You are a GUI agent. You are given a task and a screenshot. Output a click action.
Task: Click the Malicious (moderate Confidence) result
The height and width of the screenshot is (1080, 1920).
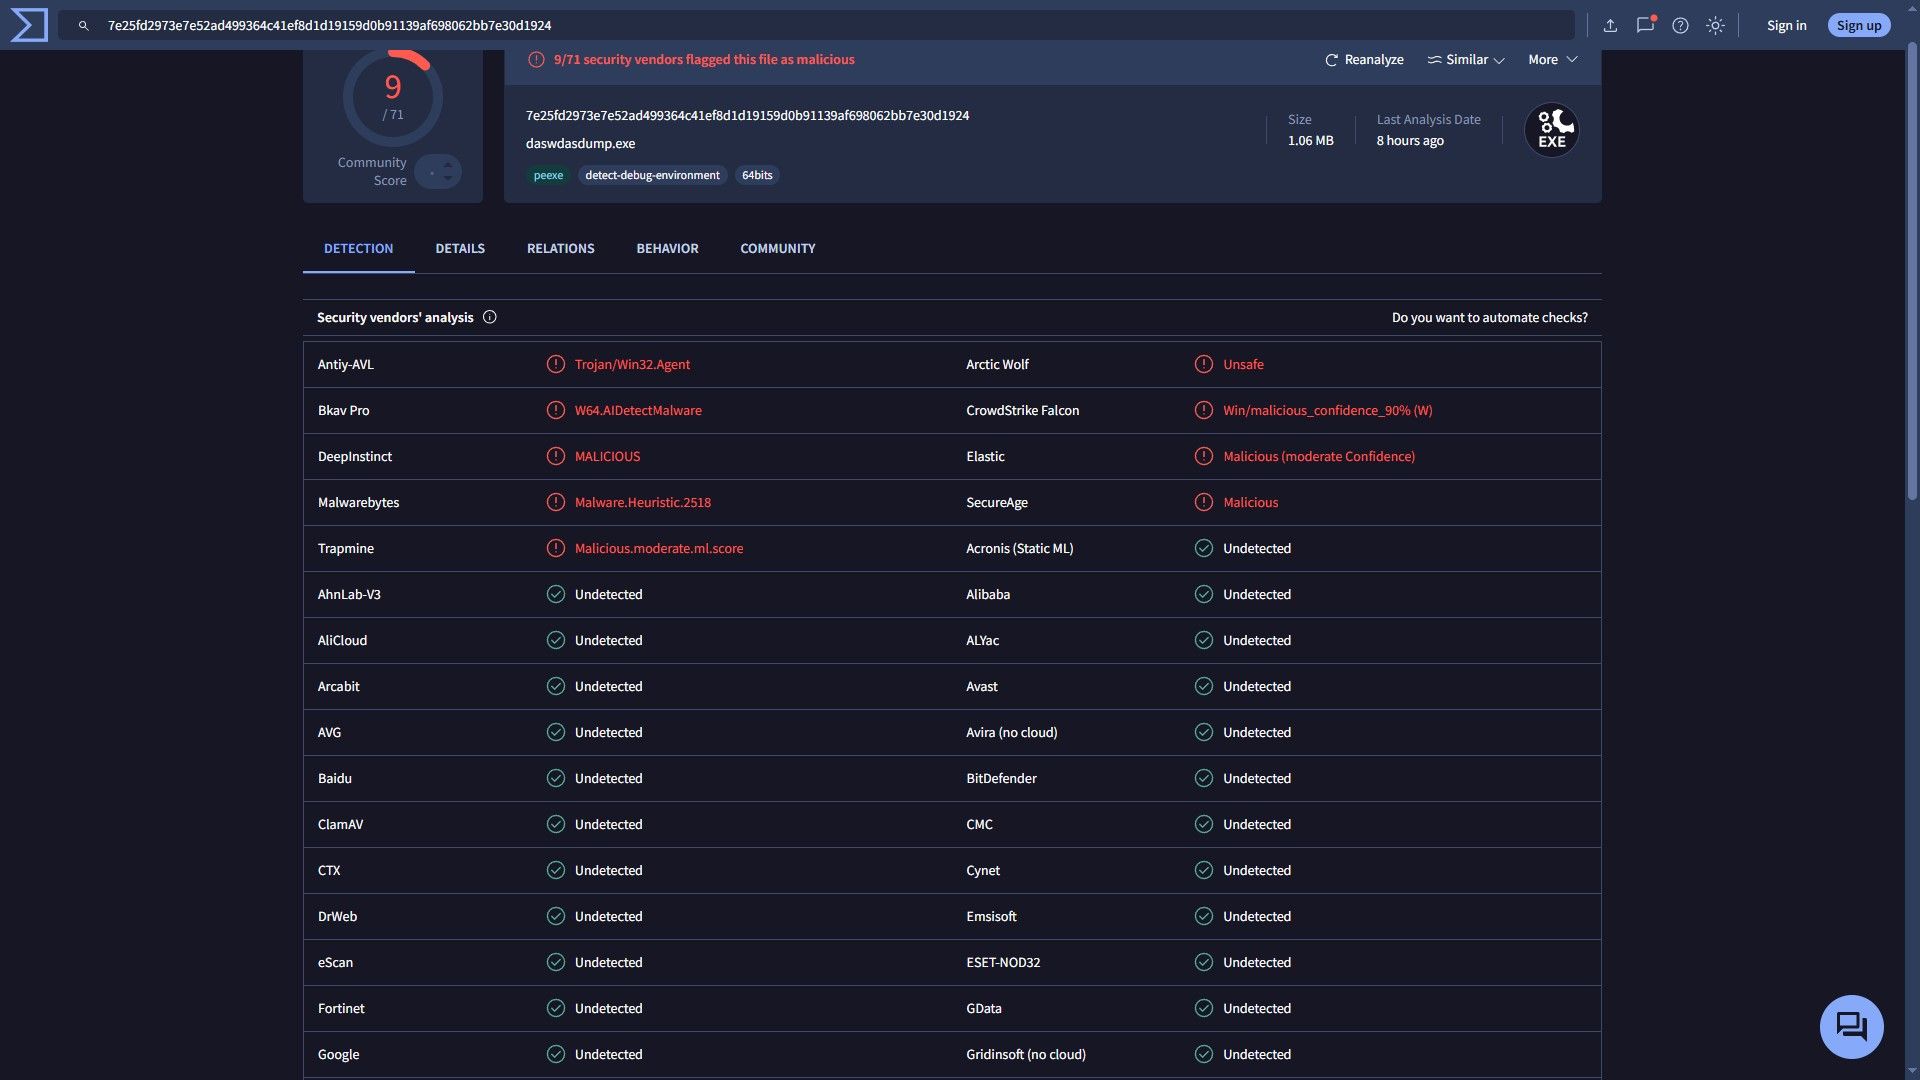(x=1319, y=456)
